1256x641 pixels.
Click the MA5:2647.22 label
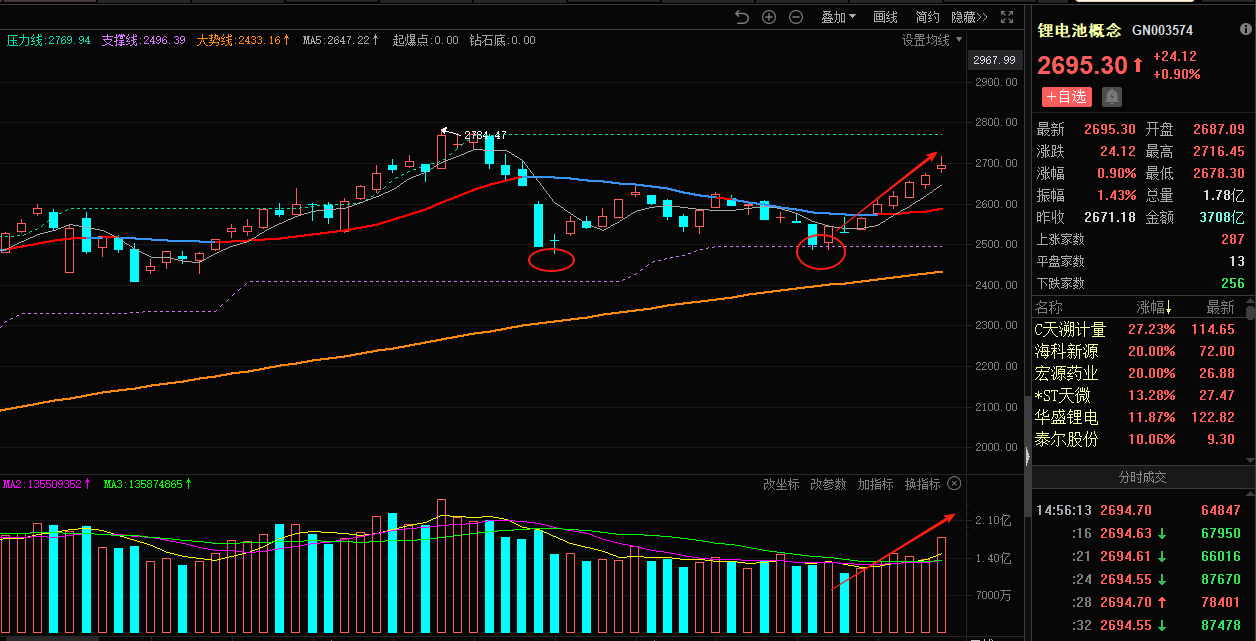tap(341, 40)
